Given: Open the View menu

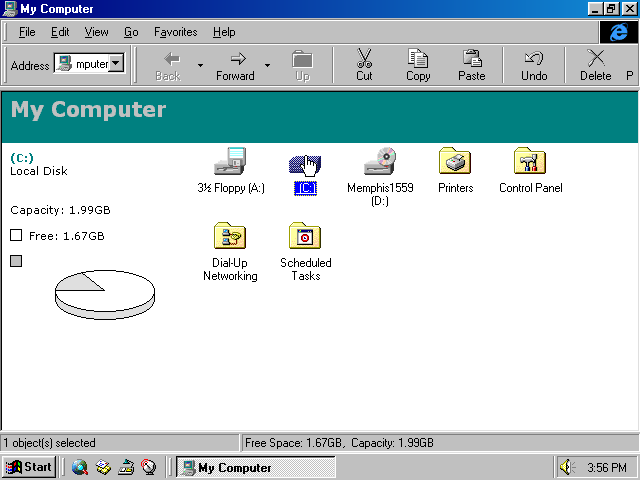Looking at the screenshot, I should pos(96,32).
